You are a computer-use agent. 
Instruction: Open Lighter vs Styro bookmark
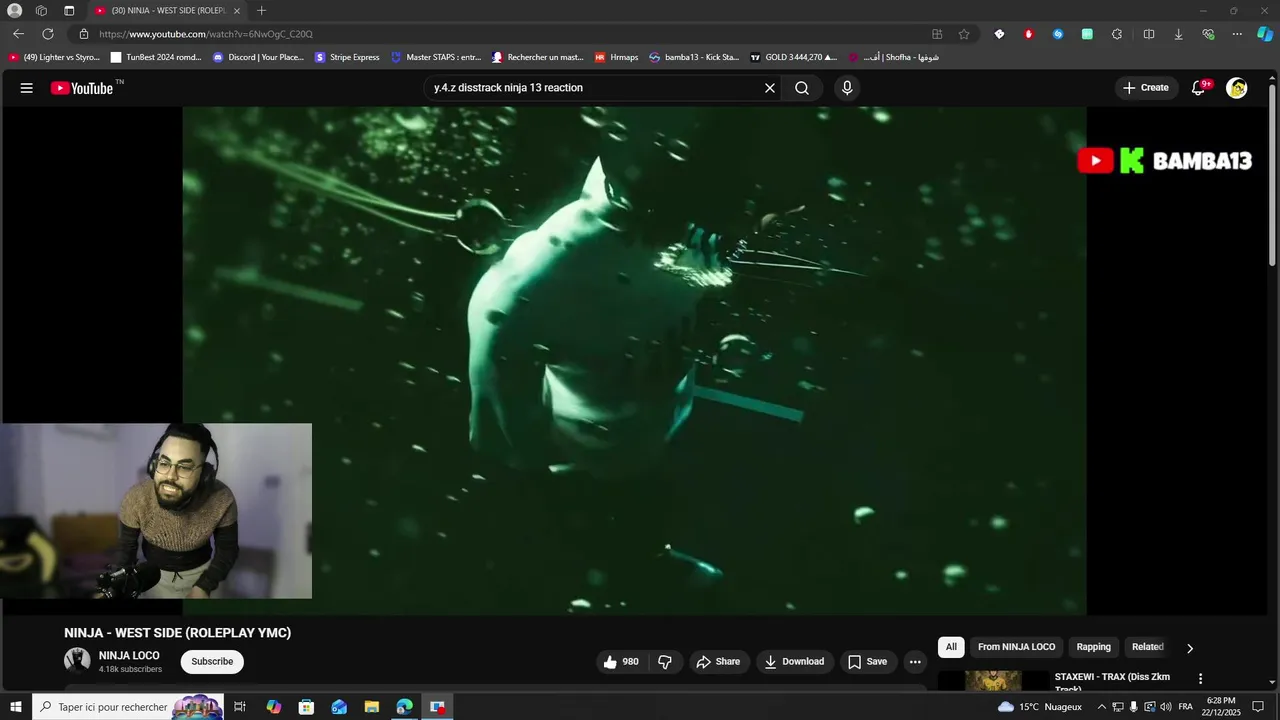55,57
